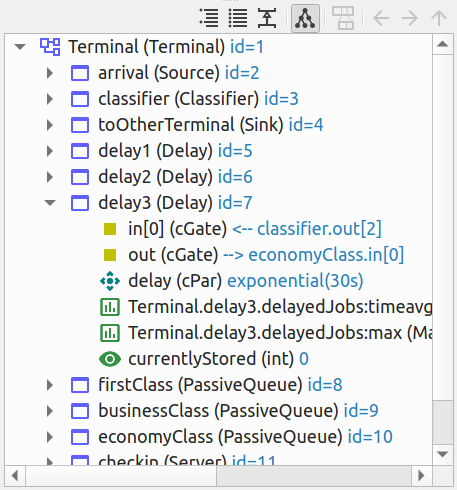Screen dimensions: 457x490
Task: Click the currentlyStored eye watch icon
Action: point(110,359)
